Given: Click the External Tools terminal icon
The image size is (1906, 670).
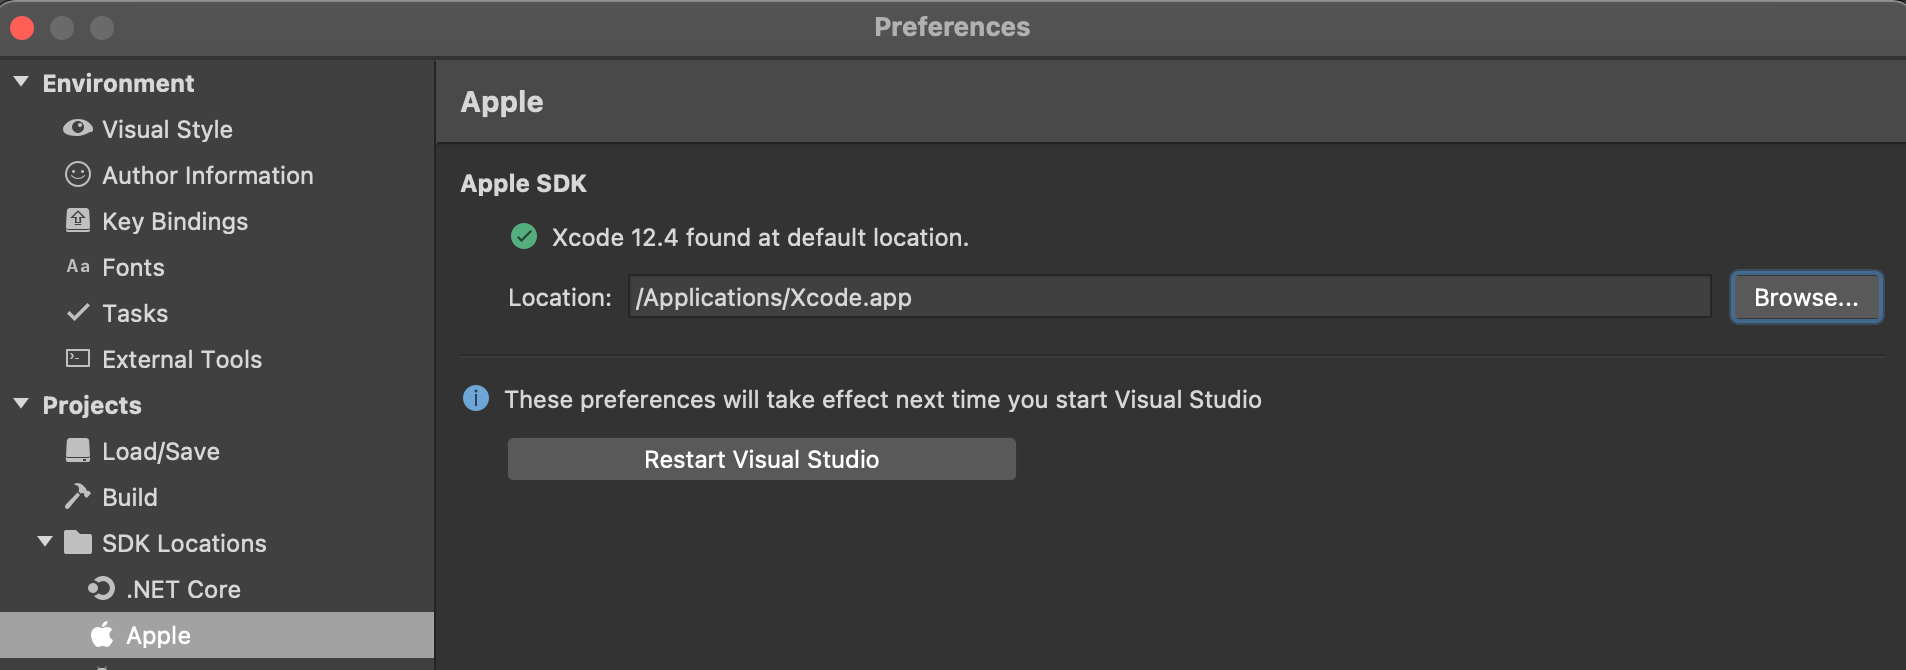Looking at the screenshot, I should pos(77,358).
